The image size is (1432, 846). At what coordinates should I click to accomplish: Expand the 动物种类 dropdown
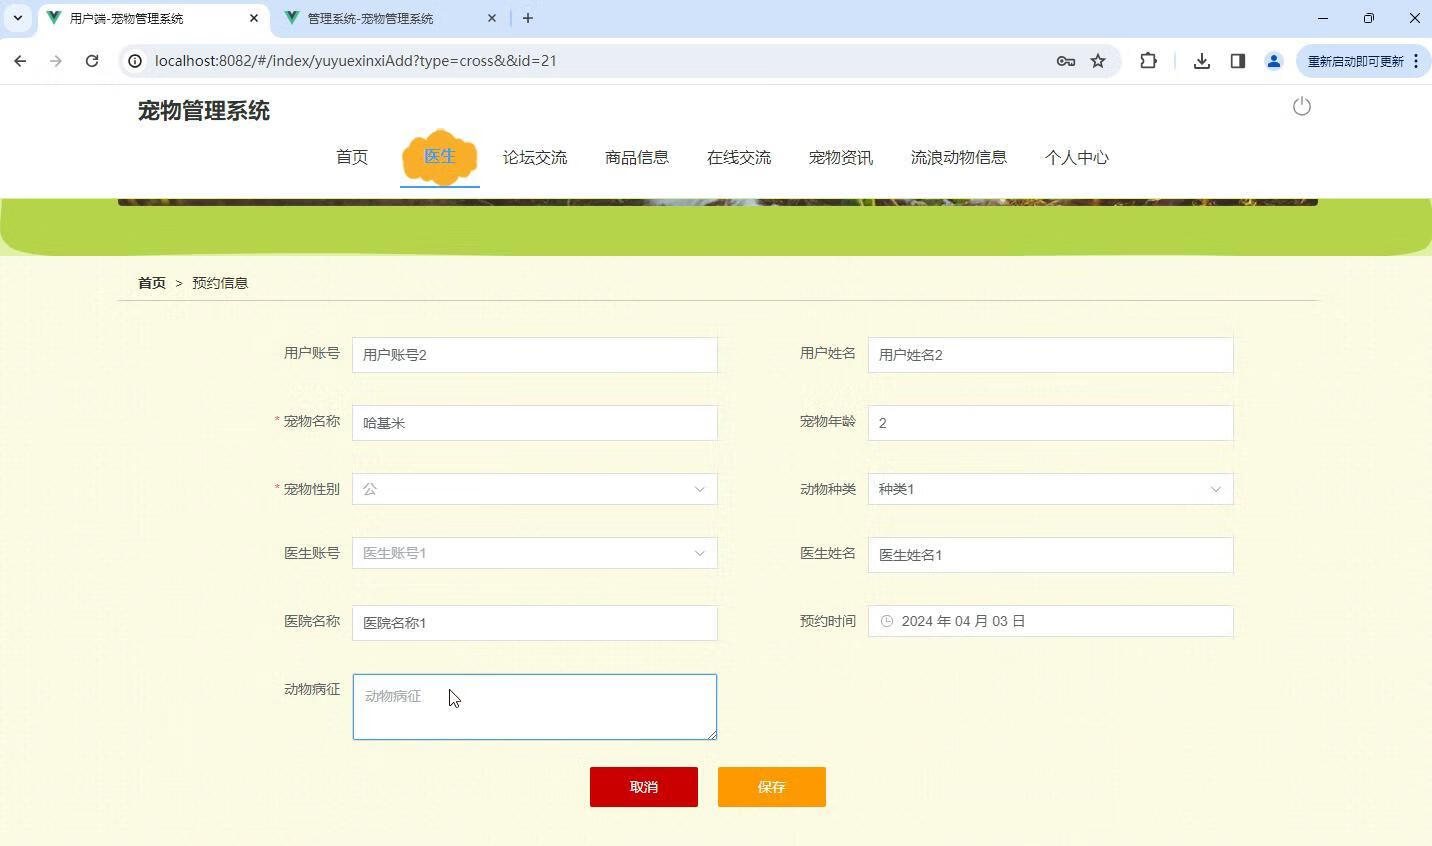[1051, 489]
